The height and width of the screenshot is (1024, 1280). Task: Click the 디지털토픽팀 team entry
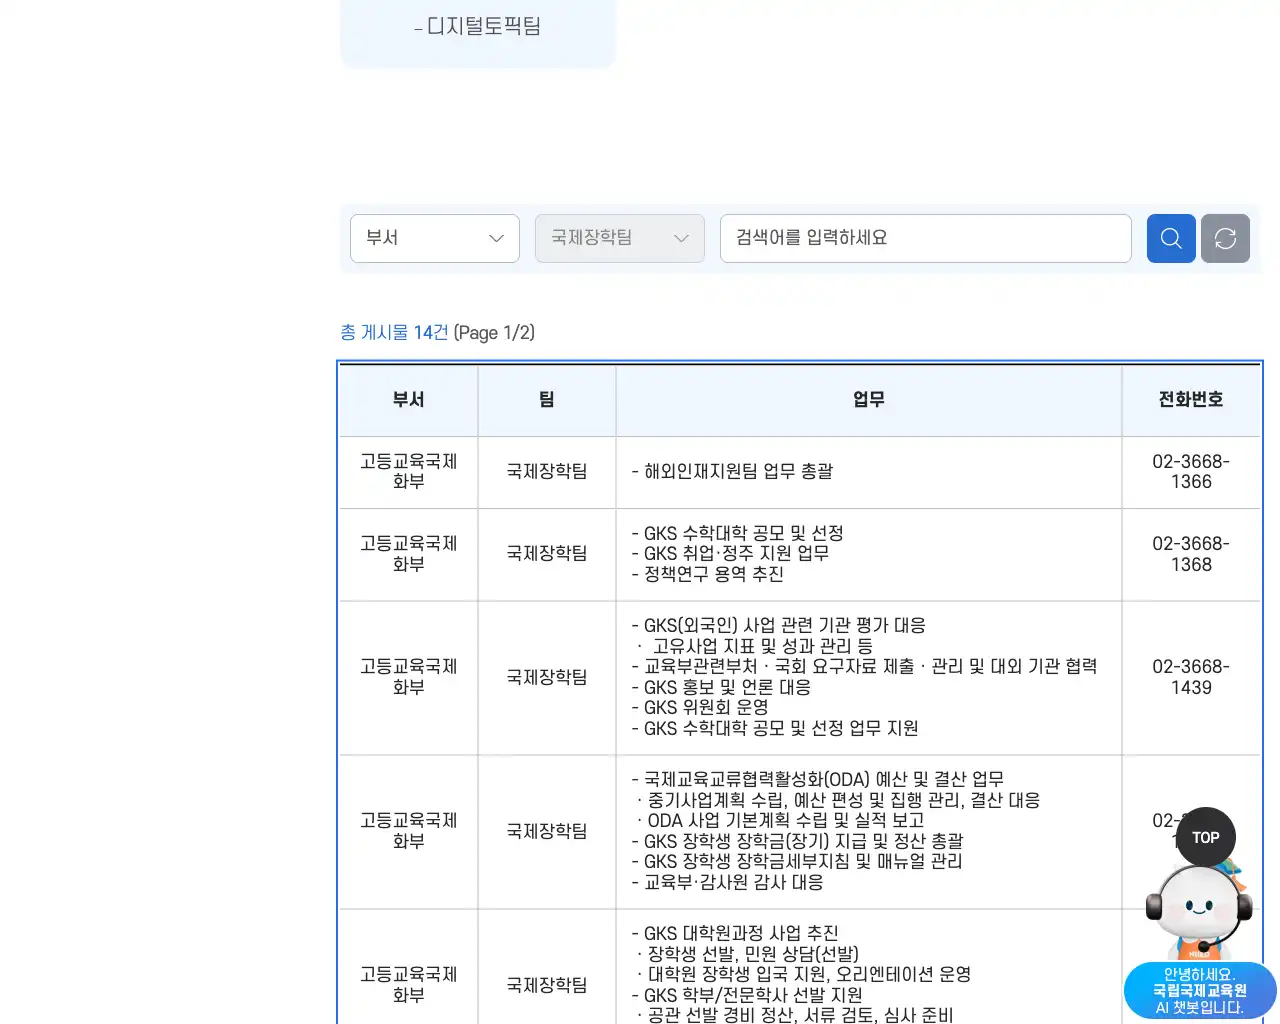tap(478, 26)
